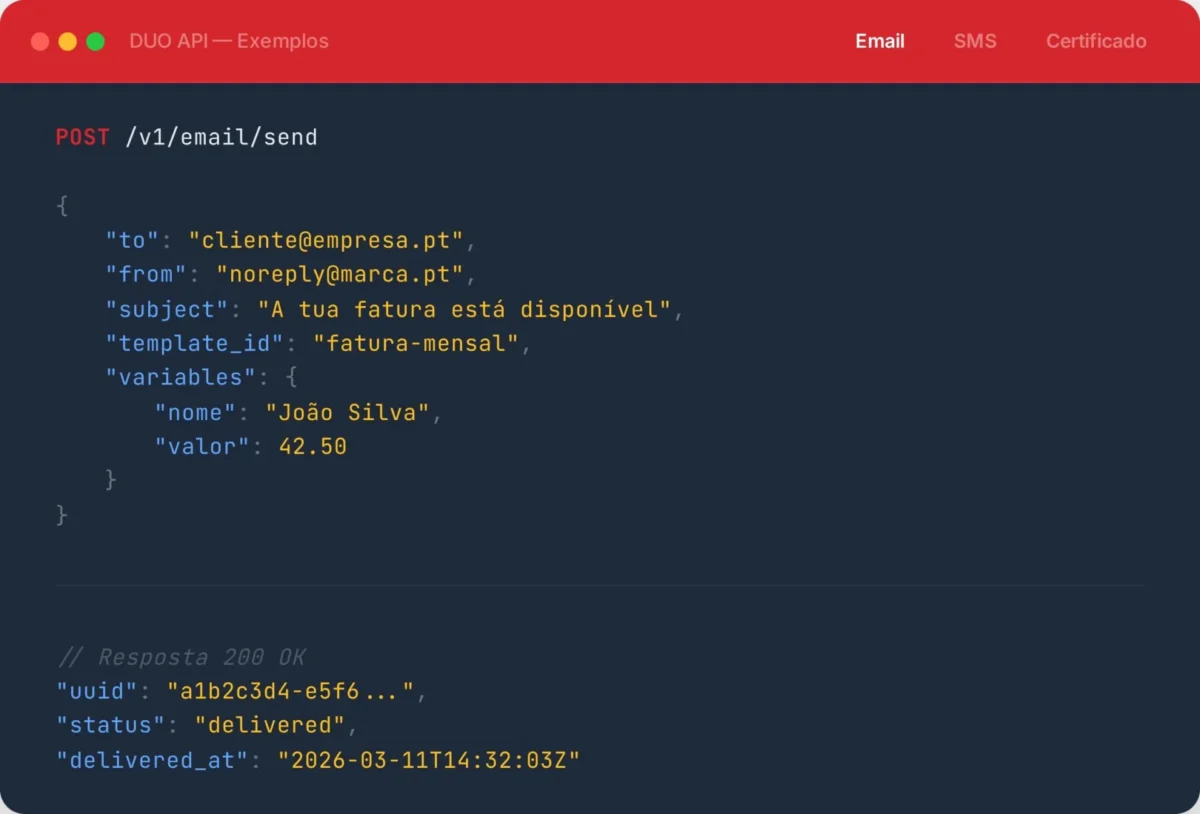The width and height of the screenshot is (1200, 814).
Task: Click the green traffic light window dot
Action: (x=93, y=41)
